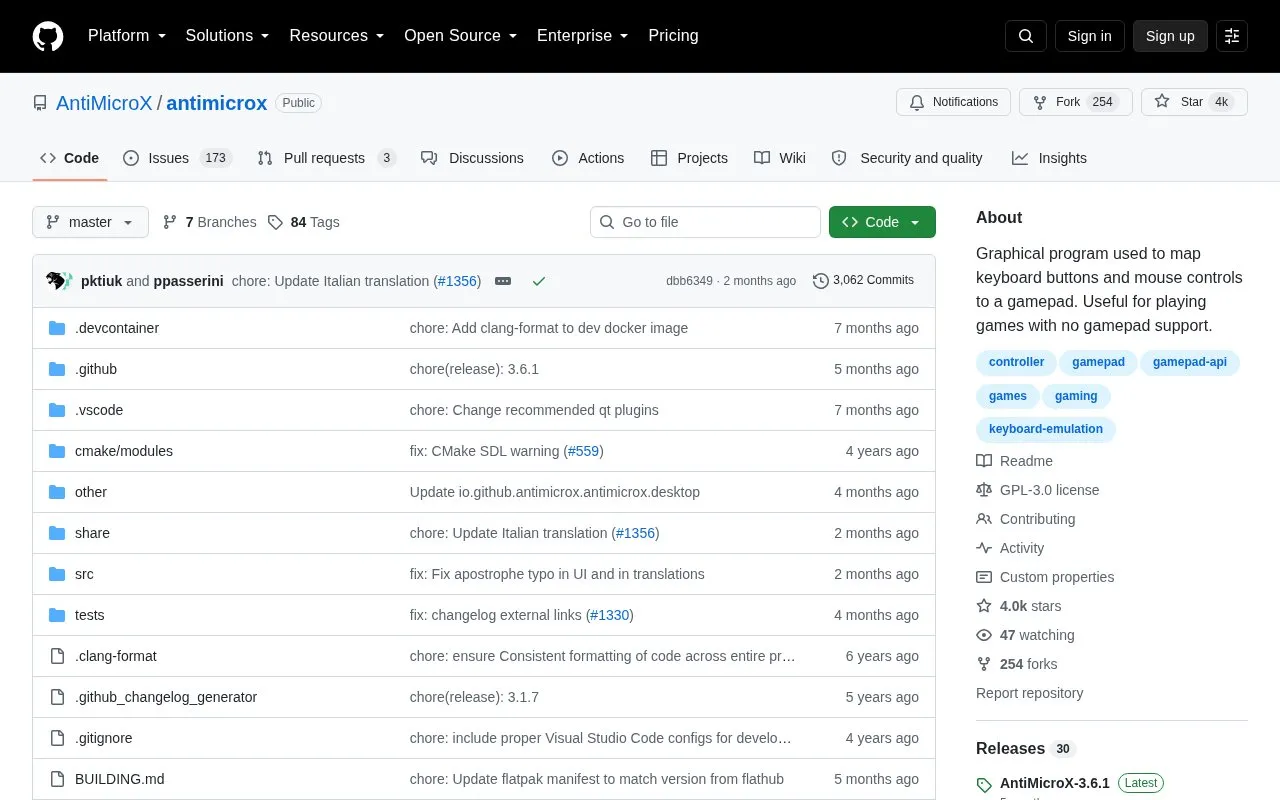Click the Sign in button
Viewport: 1280px width, 800px height.
(1089, 36)
